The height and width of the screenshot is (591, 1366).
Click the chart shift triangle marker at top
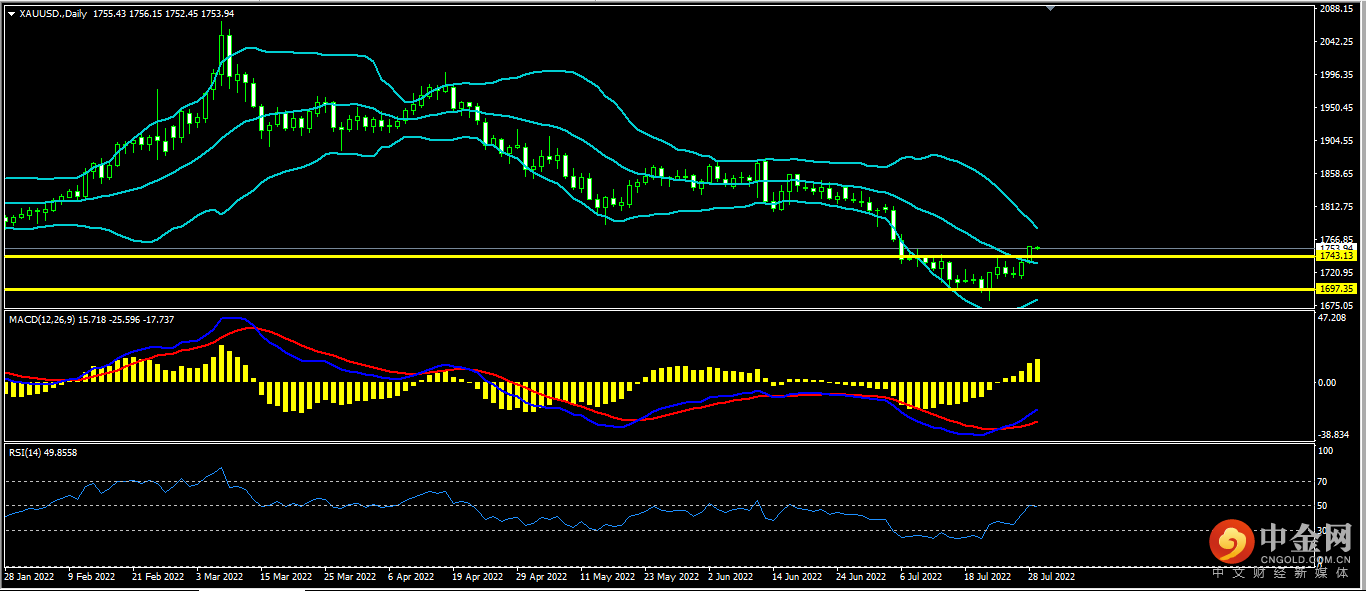[1050, 8]
